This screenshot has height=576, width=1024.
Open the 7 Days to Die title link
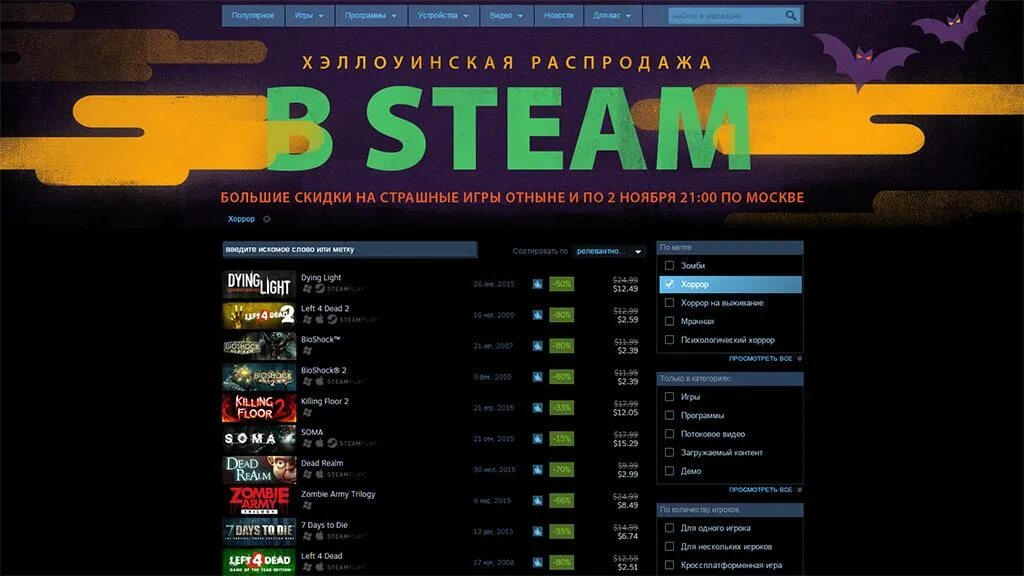coord(324,525)
